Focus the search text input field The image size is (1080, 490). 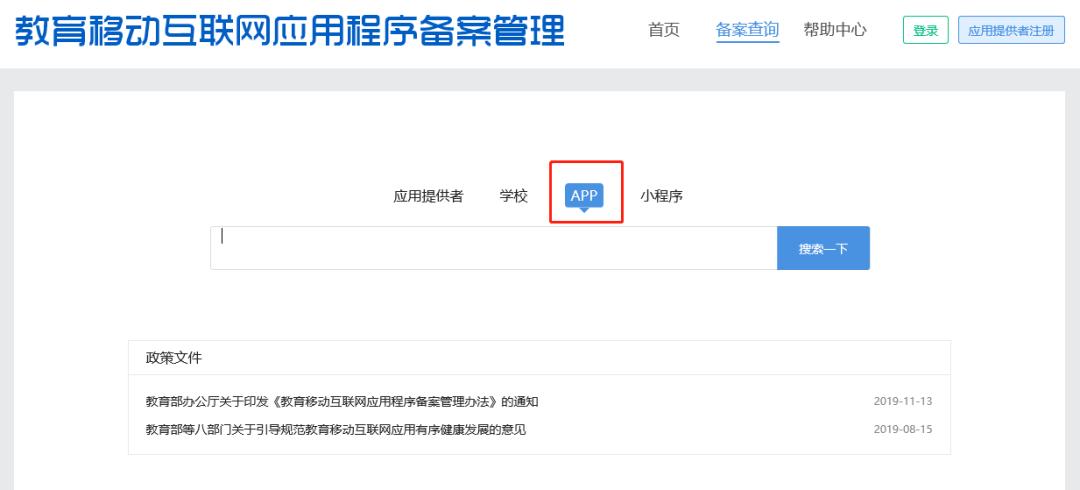(x=494, y=248)
